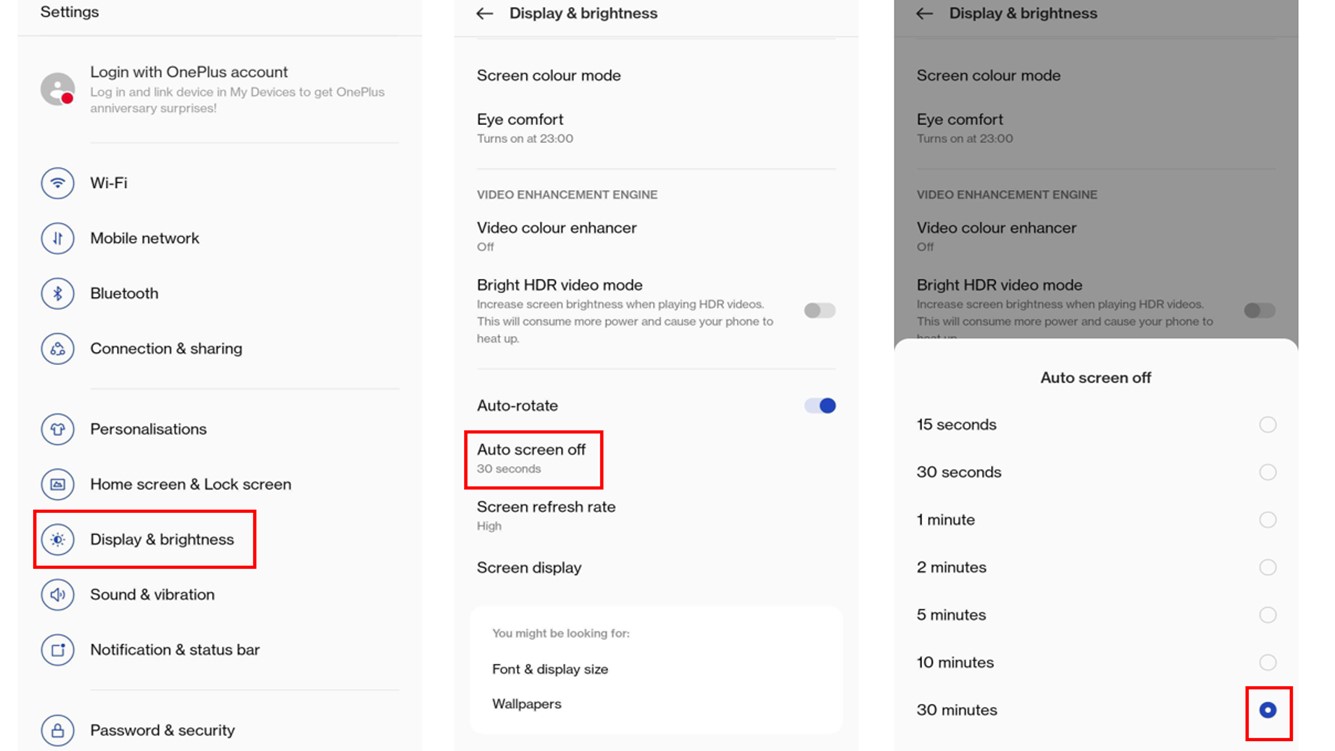This screenshot has height=751, width=1335.
Task: Tap the Personalisations shirt icon
Action: (x=58, y=429)
